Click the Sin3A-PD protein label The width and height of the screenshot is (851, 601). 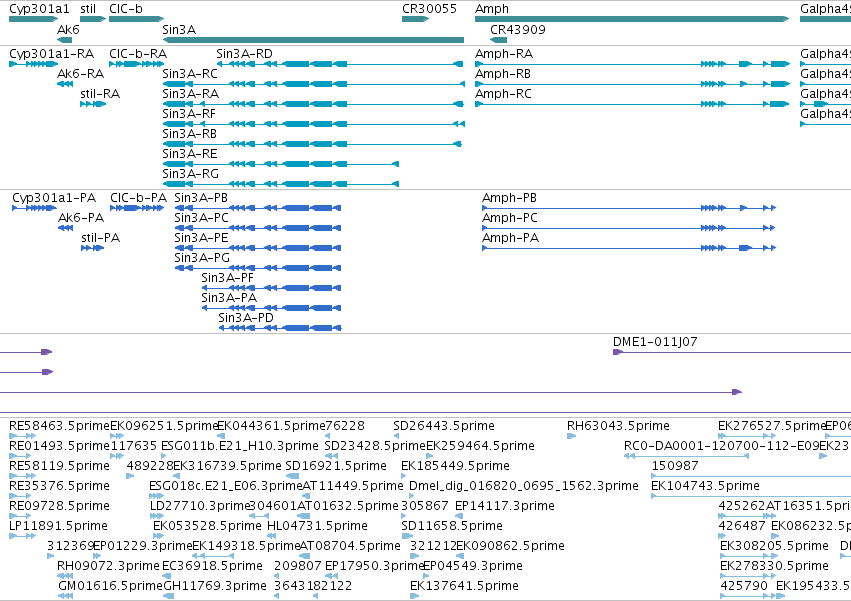tap(246, 318)
